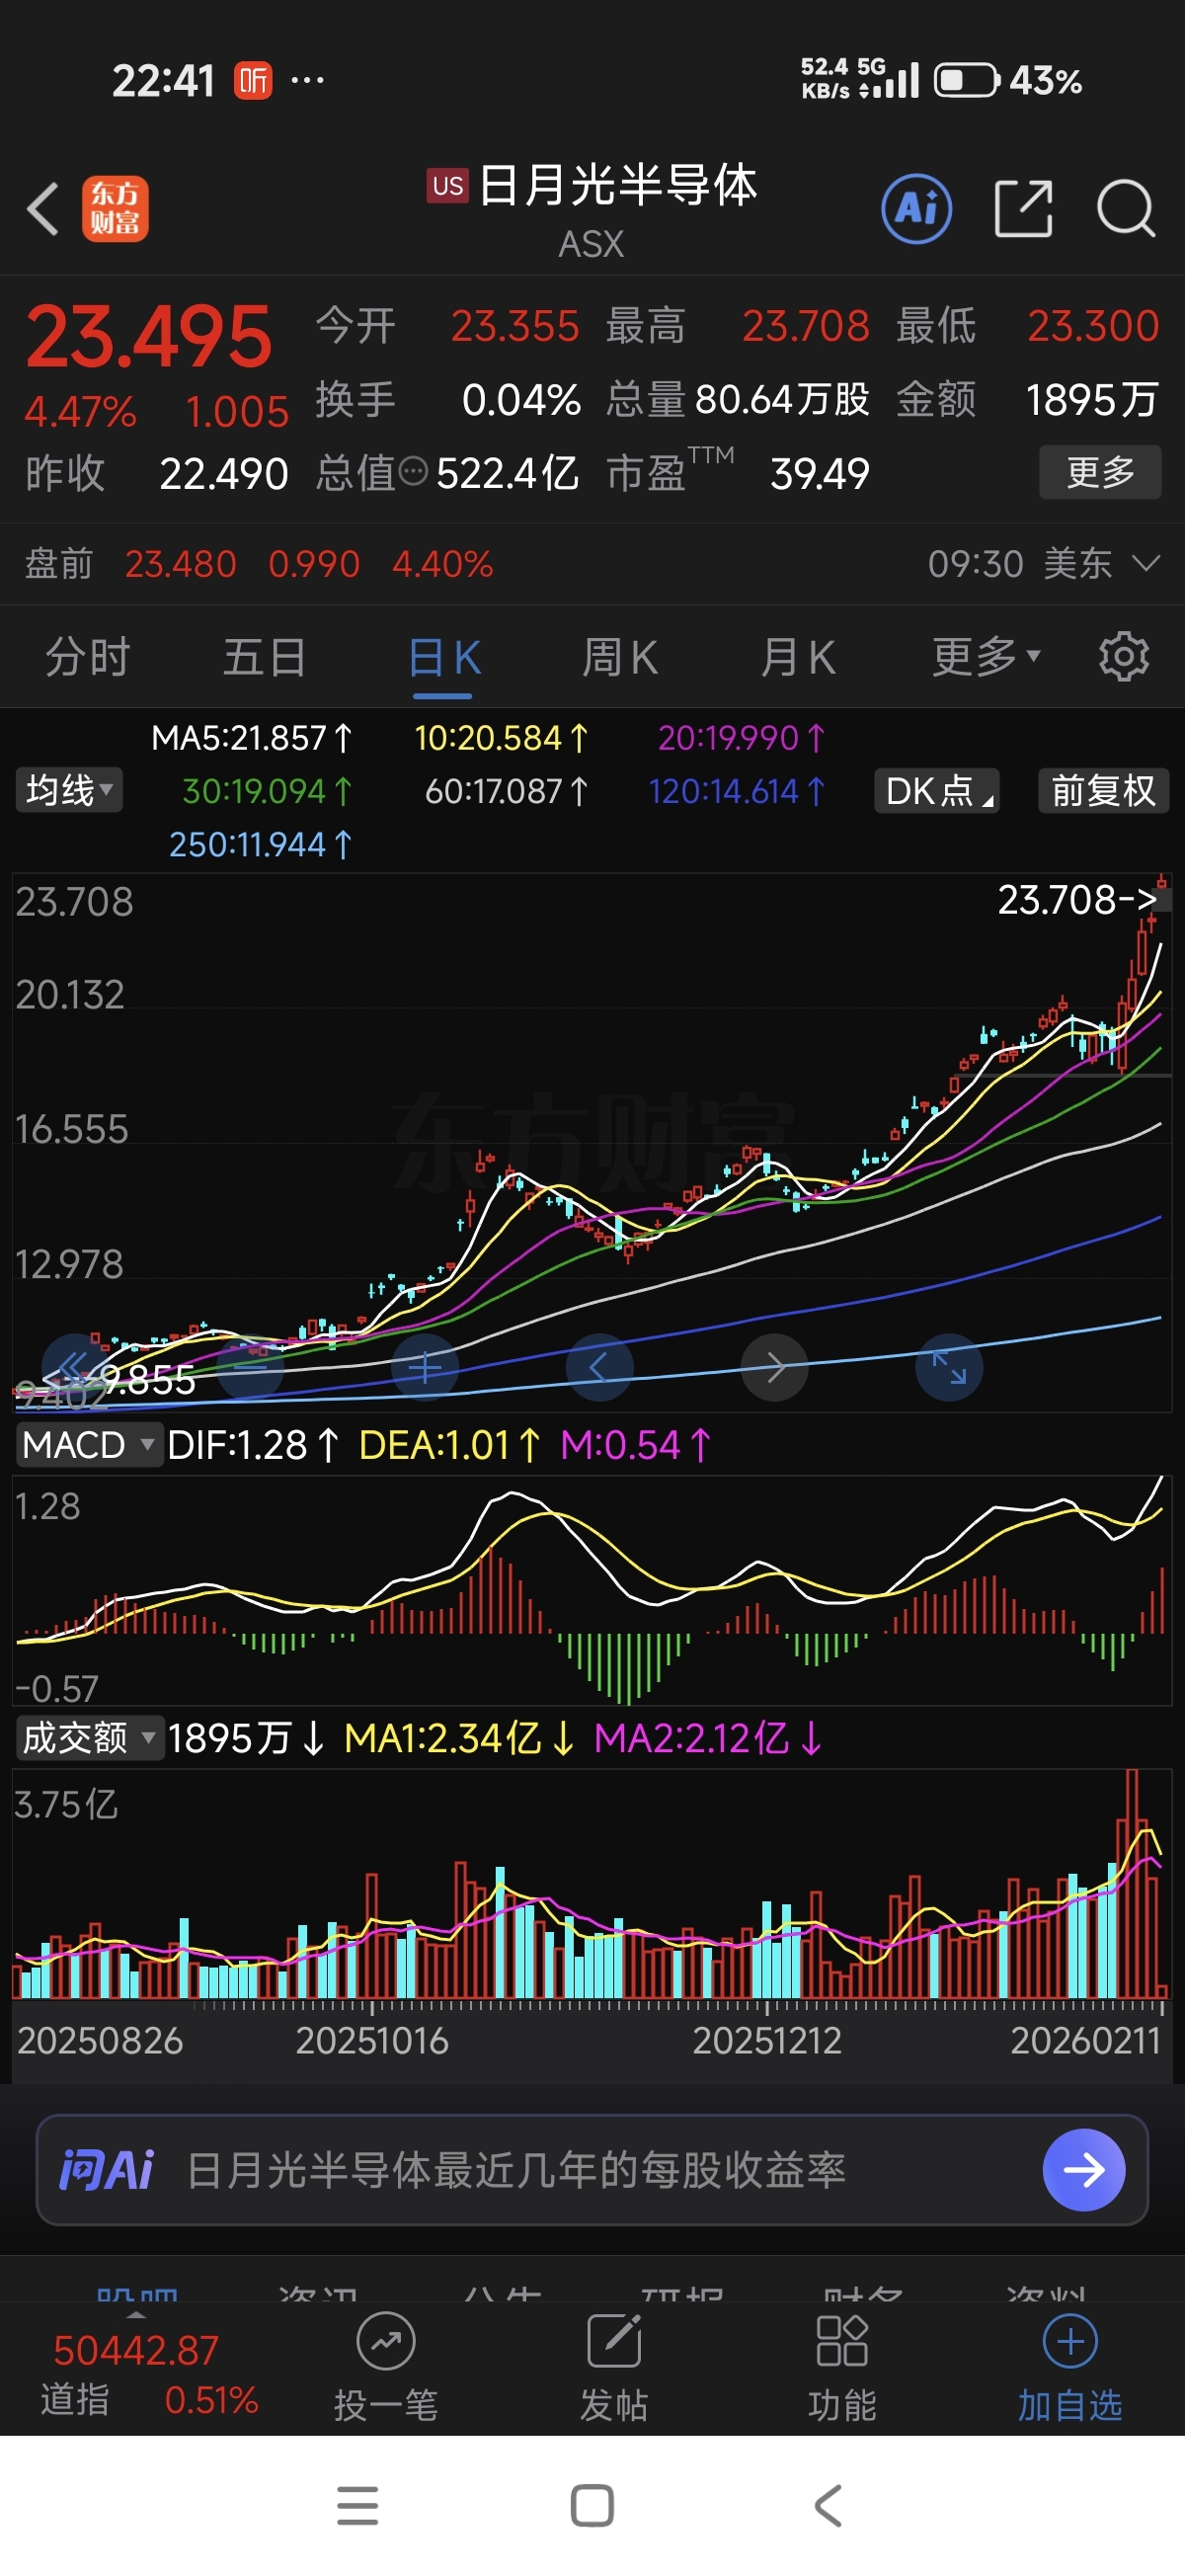Tap MA1:2.34亿 volume average value
The height and width of the screenshot is (2576, 1185).
(x=459, y=1738)
